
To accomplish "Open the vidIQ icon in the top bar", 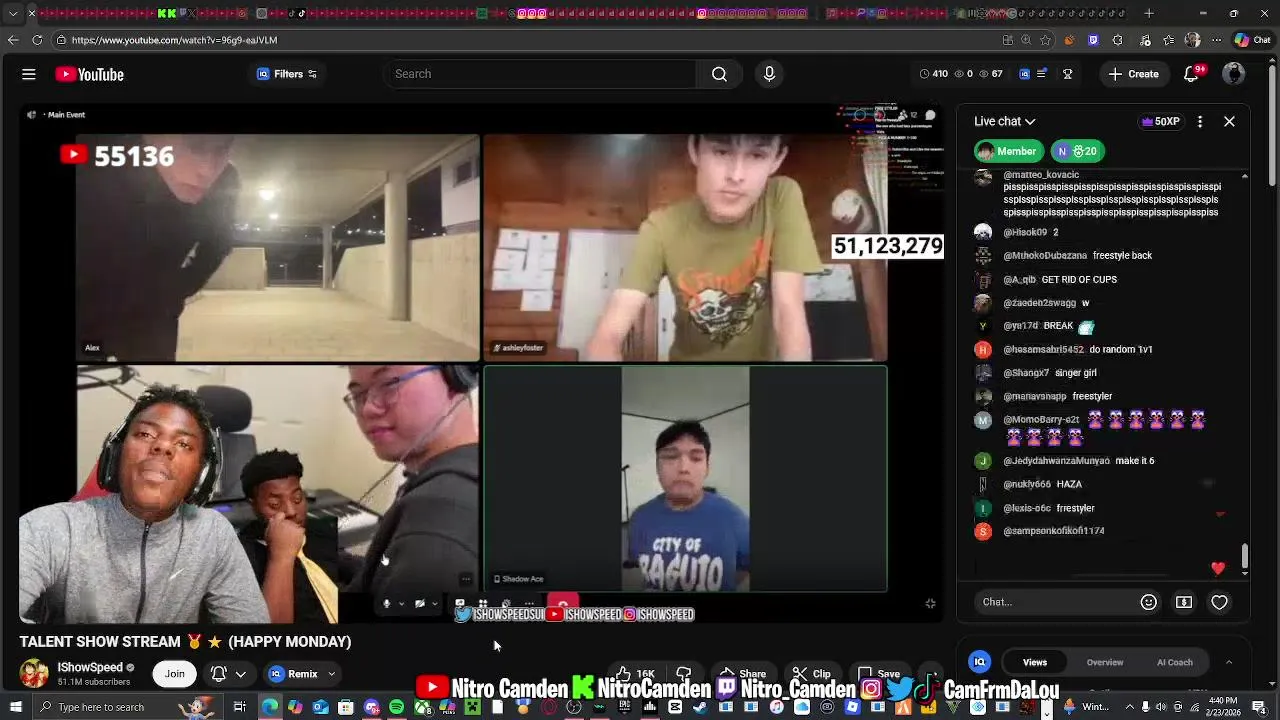I will [1024, 74].
